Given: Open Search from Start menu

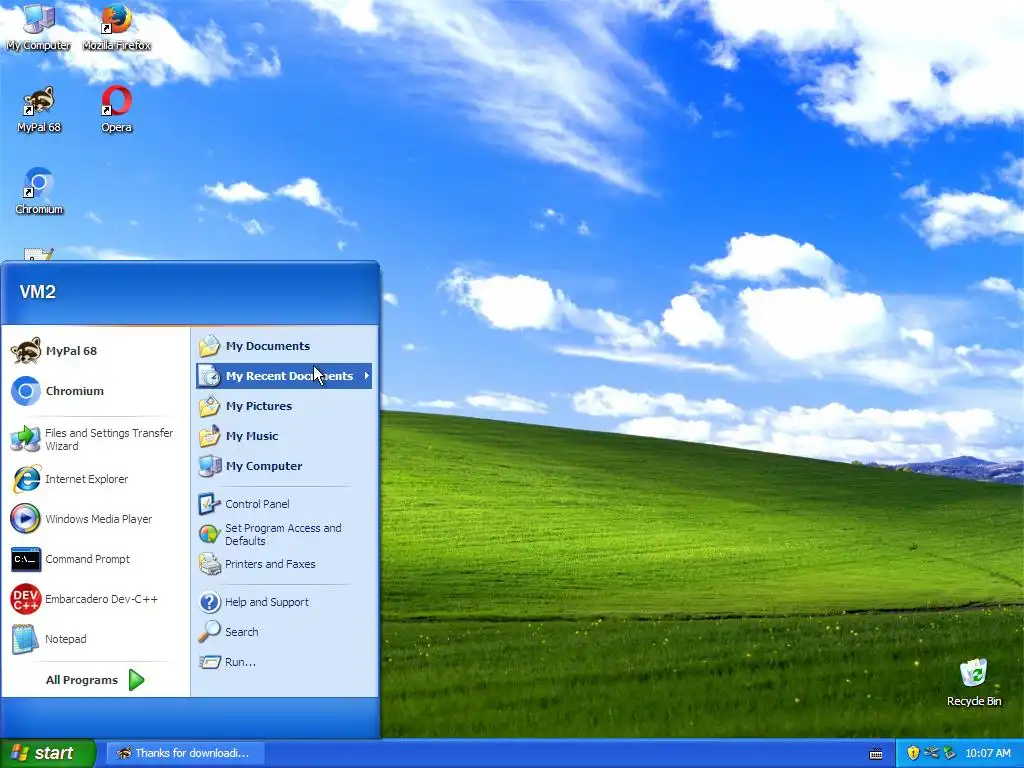Looking at the screenshot, I should pos(284,632).
